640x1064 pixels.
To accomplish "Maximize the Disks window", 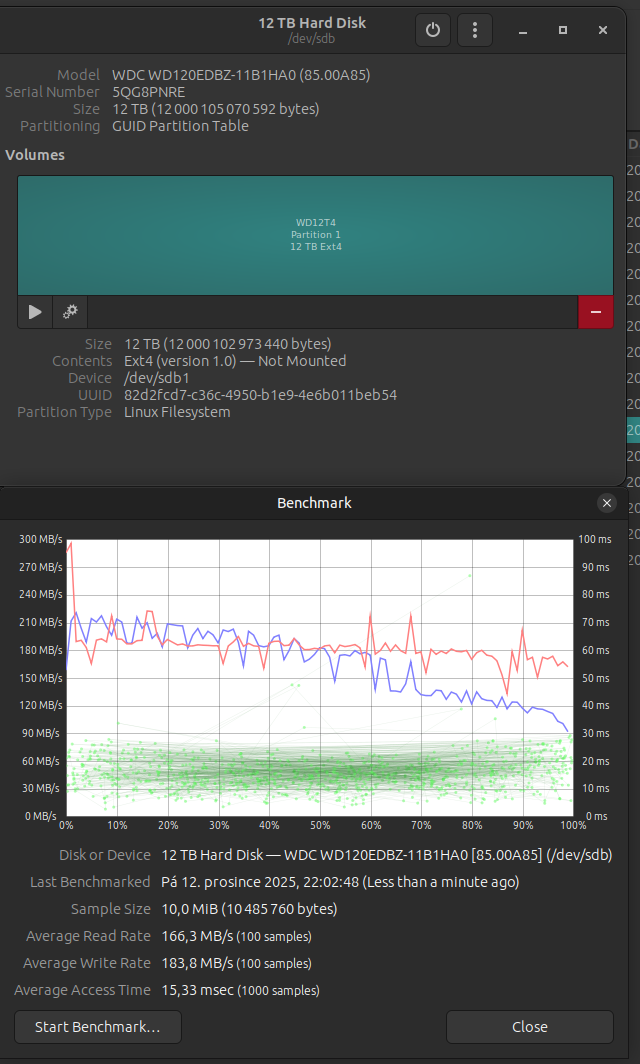I will point(563,31).
